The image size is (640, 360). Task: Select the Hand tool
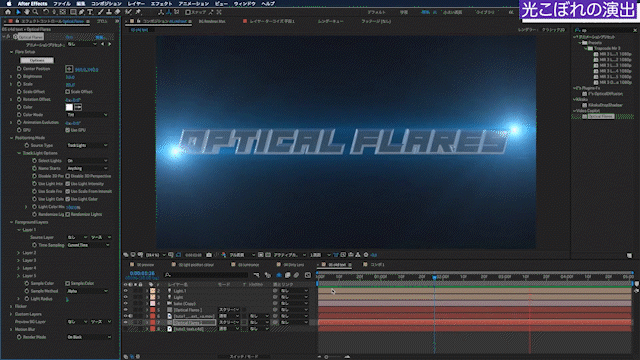(27, 12)
